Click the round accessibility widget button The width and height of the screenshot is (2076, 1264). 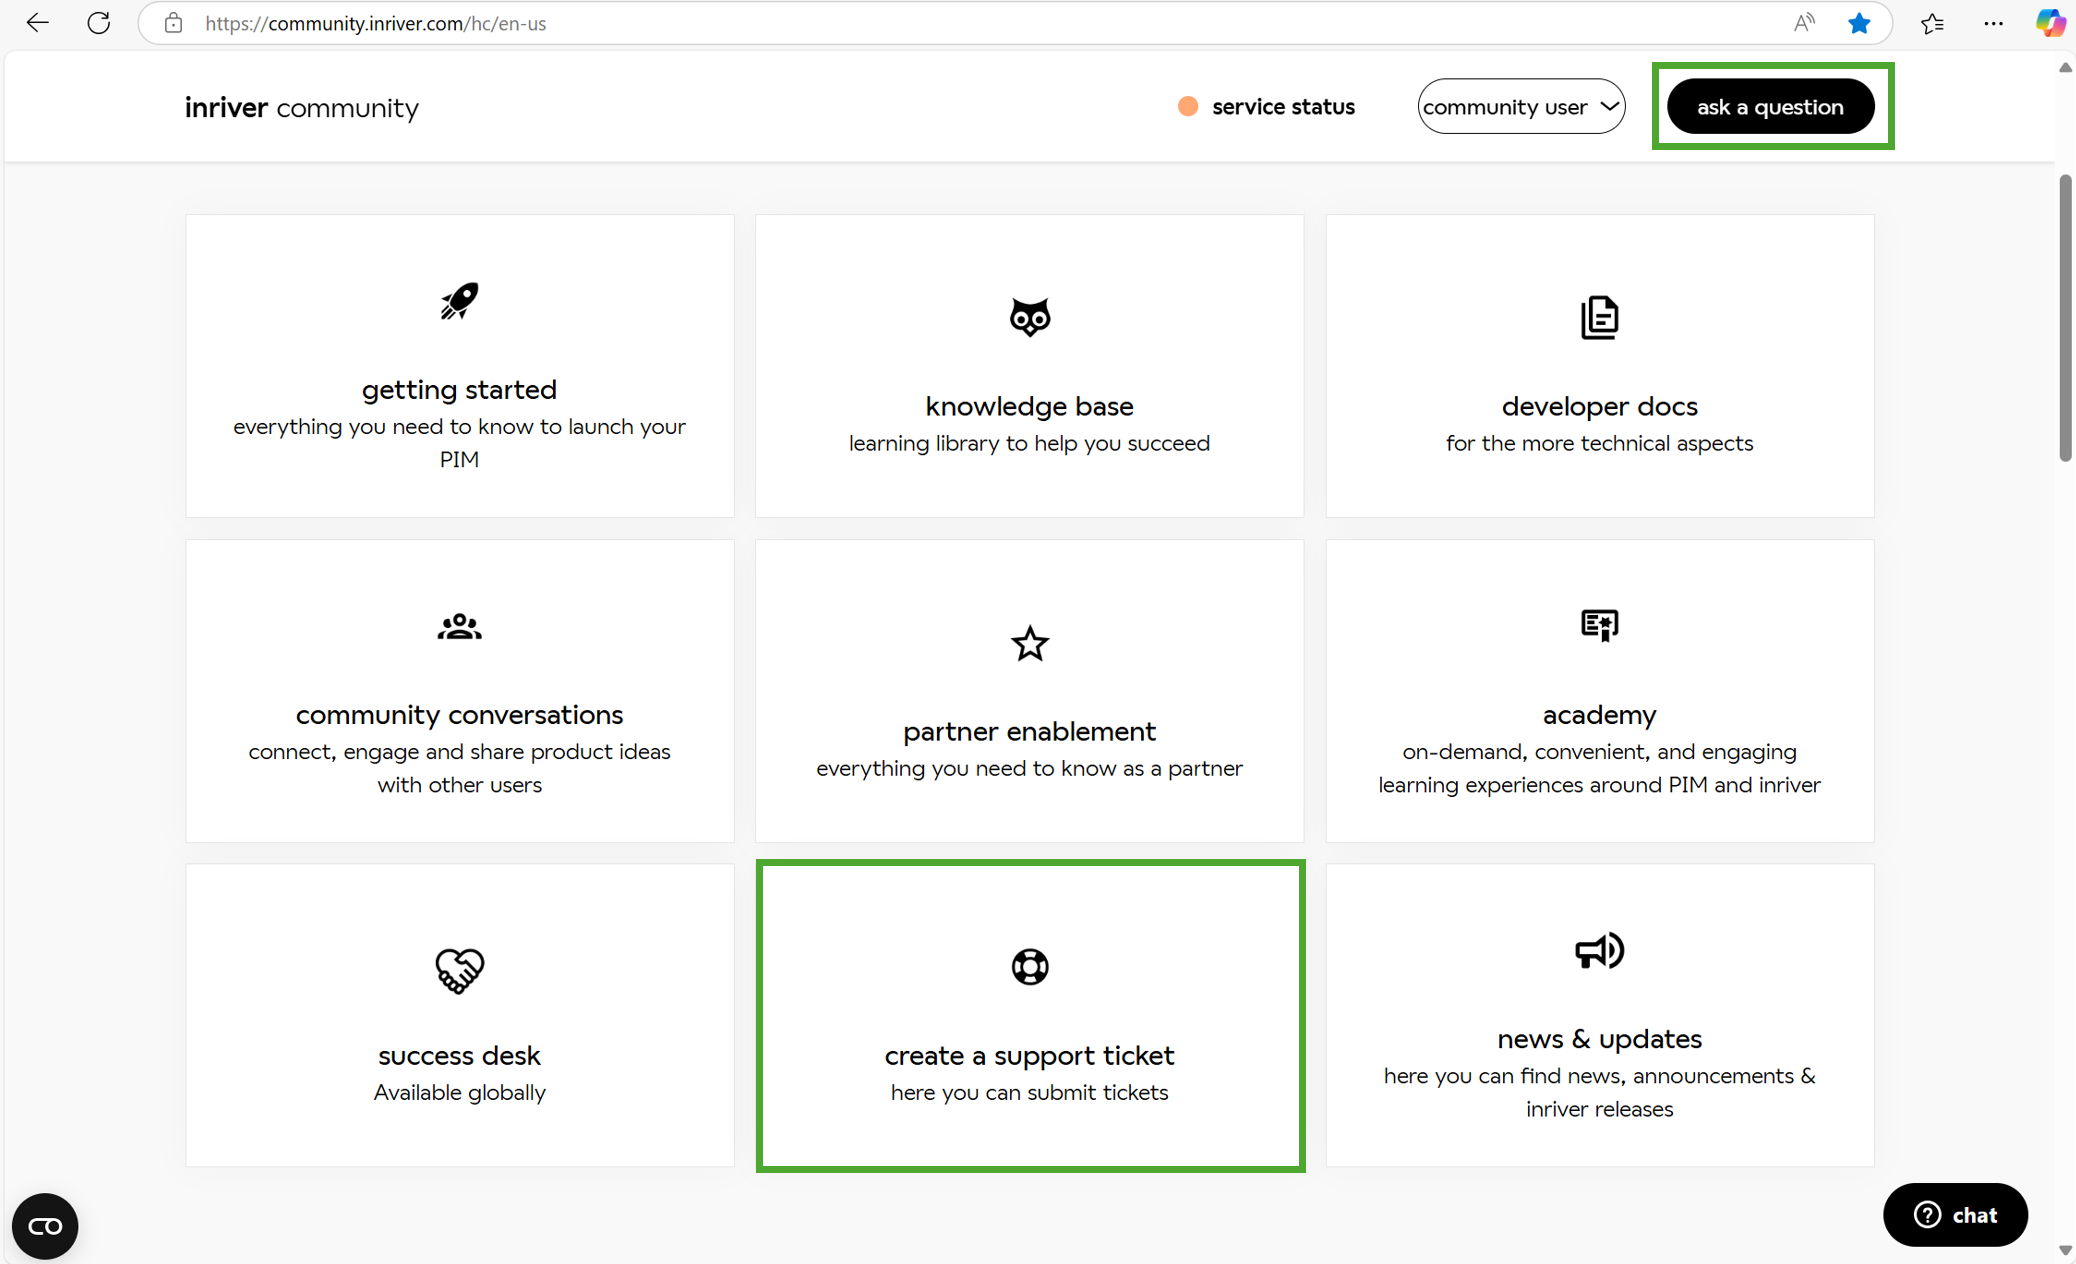(45, 1225)
